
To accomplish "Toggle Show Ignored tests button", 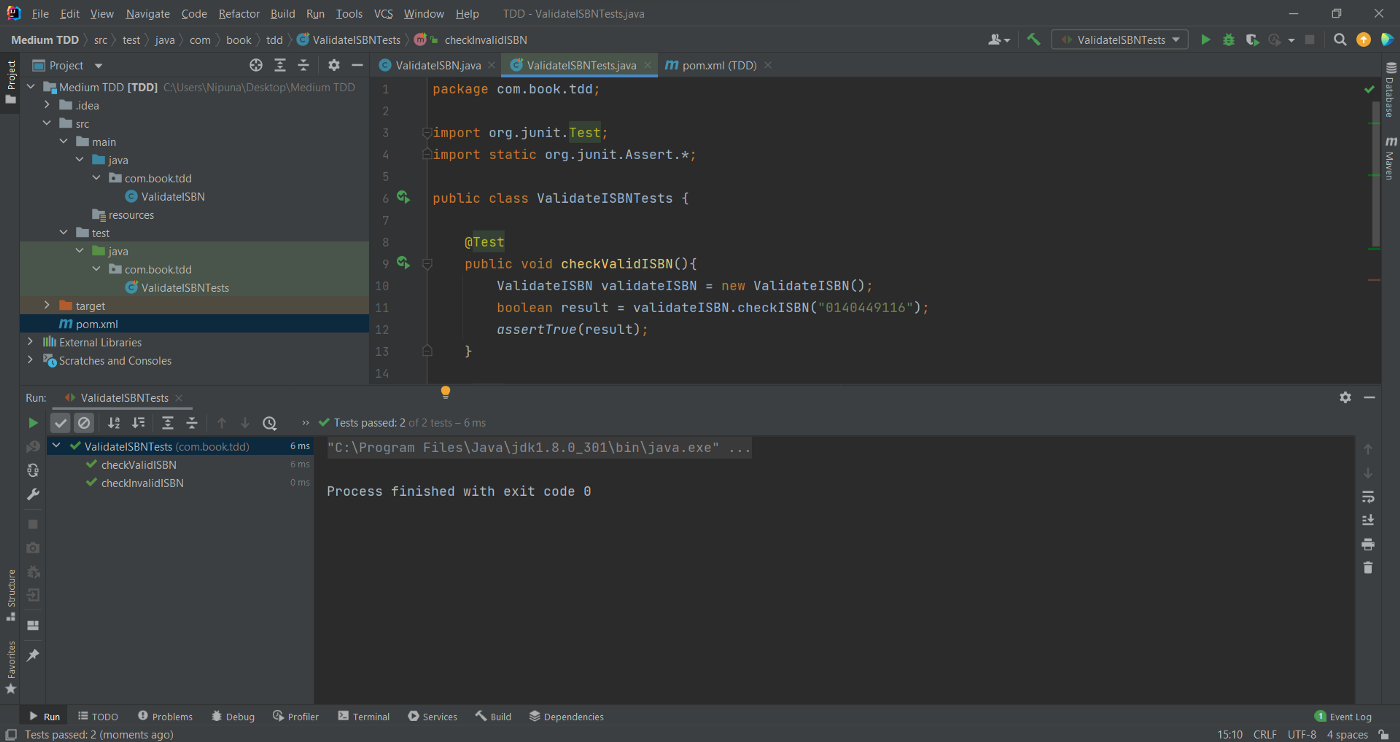I will pyautogui.click(x=84, y=423).
